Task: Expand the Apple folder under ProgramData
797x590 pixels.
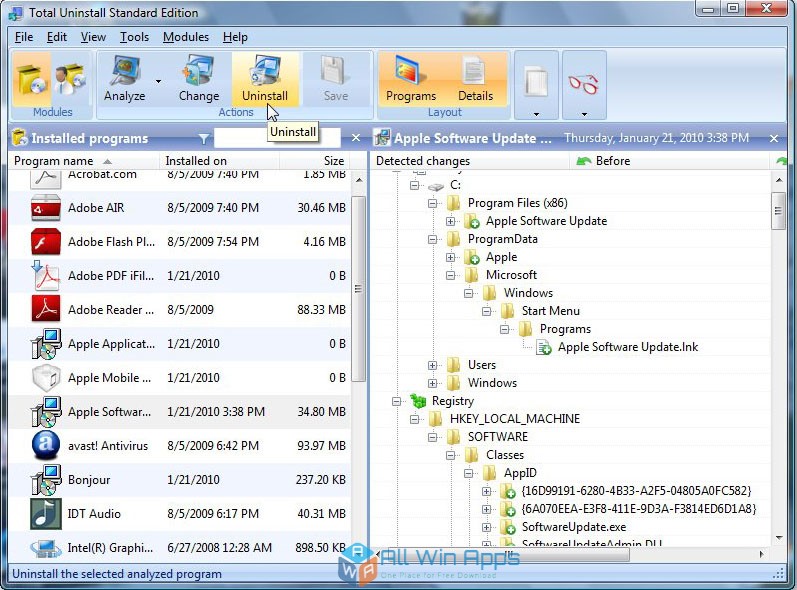Action: [x=450, y=257]
